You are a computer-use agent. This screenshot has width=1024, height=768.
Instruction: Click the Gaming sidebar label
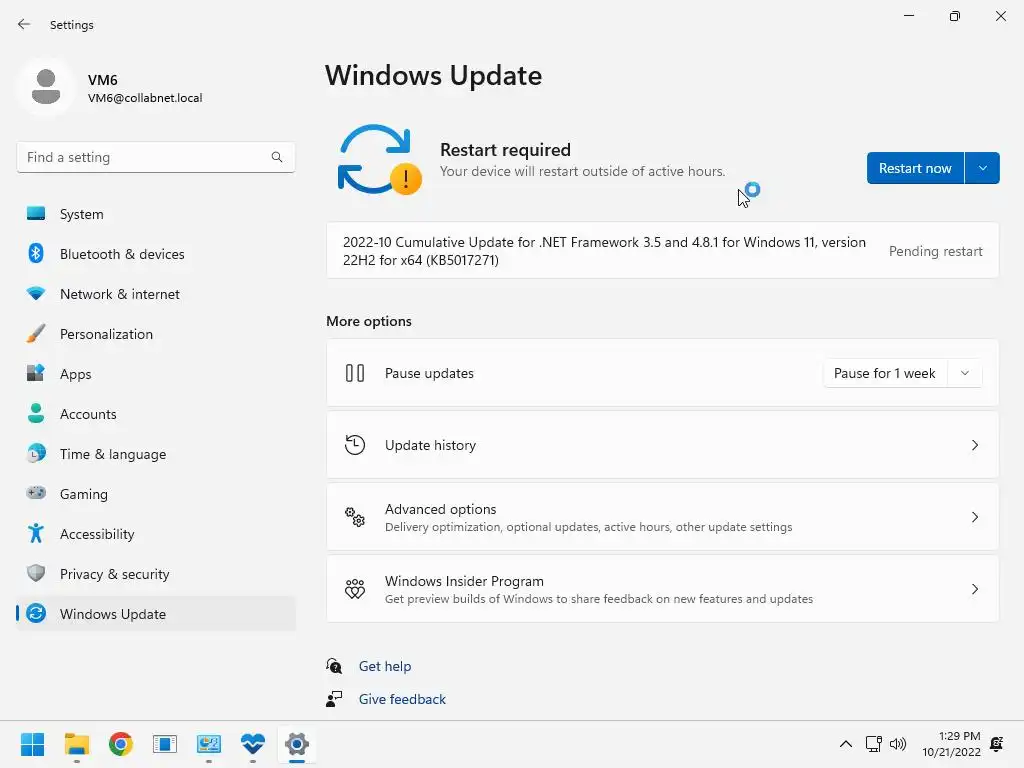click(x=84, y=494)
